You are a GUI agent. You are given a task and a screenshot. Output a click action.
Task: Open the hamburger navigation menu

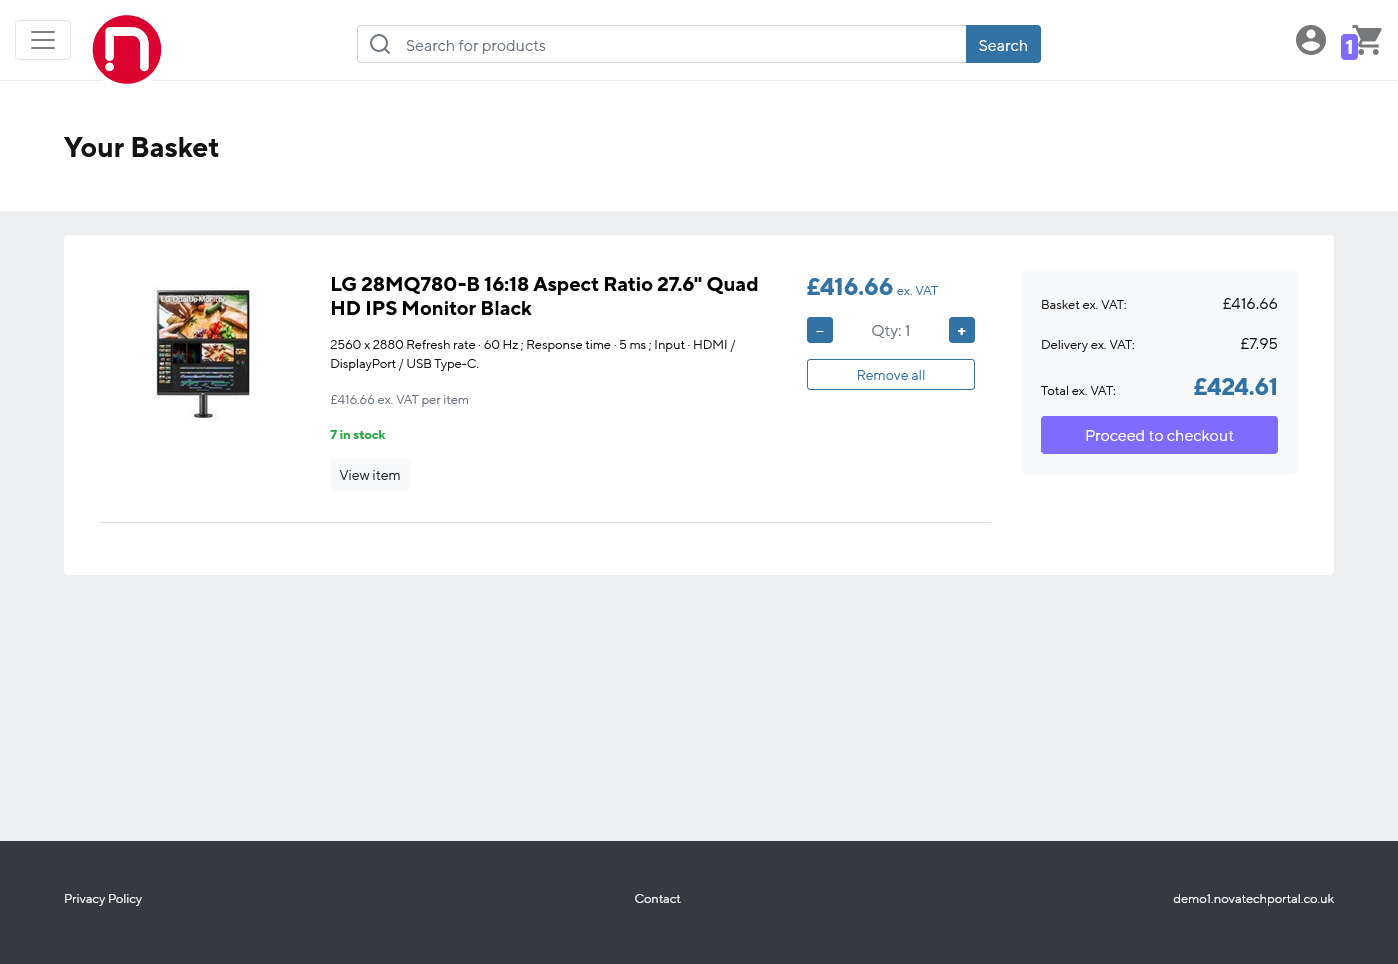pos(43,40)
